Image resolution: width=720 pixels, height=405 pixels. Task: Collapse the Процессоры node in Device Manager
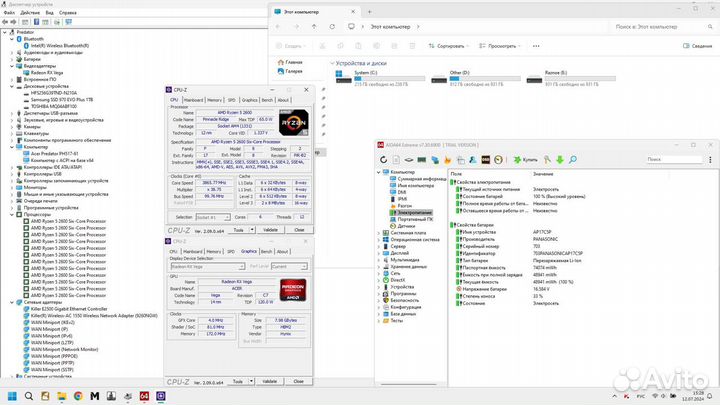pos(12,214)
